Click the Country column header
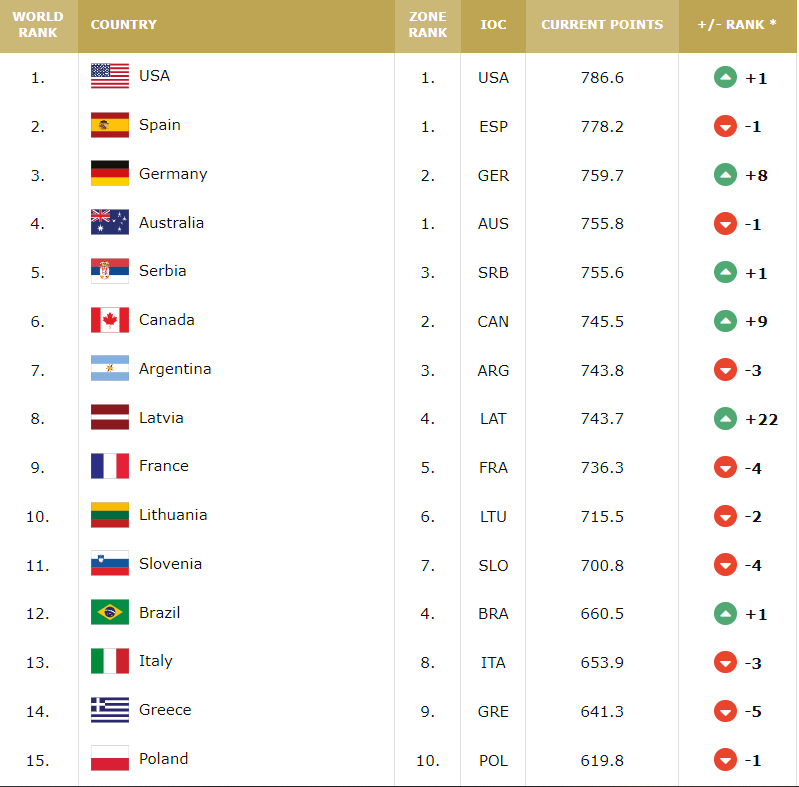This screenshot has width=799, height=787. [x=124, y=25]
